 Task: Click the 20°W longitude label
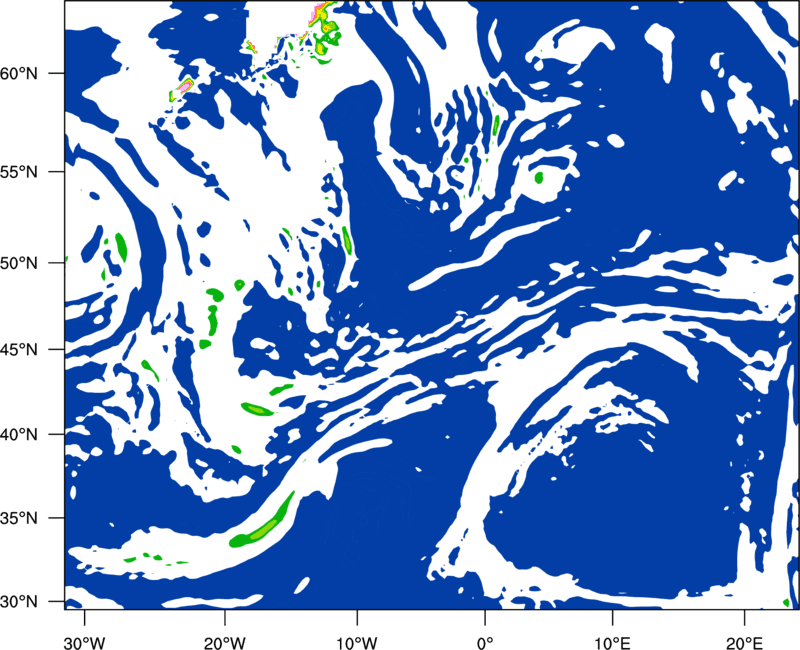pyautogui.click(x=225, y=643)
